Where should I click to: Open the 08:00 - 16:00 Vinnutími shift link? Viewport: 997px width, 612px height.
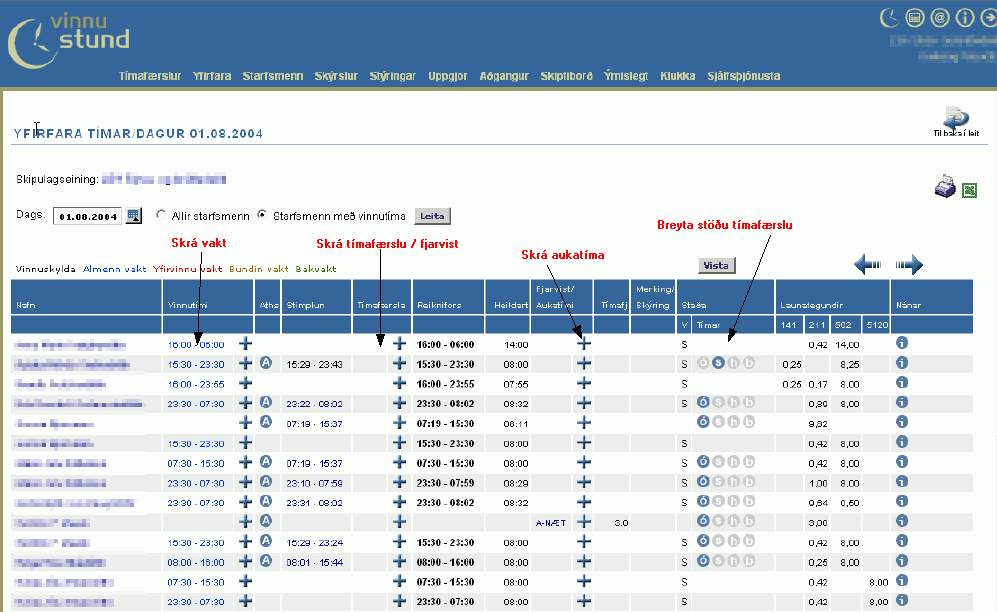tap(196, 562)
